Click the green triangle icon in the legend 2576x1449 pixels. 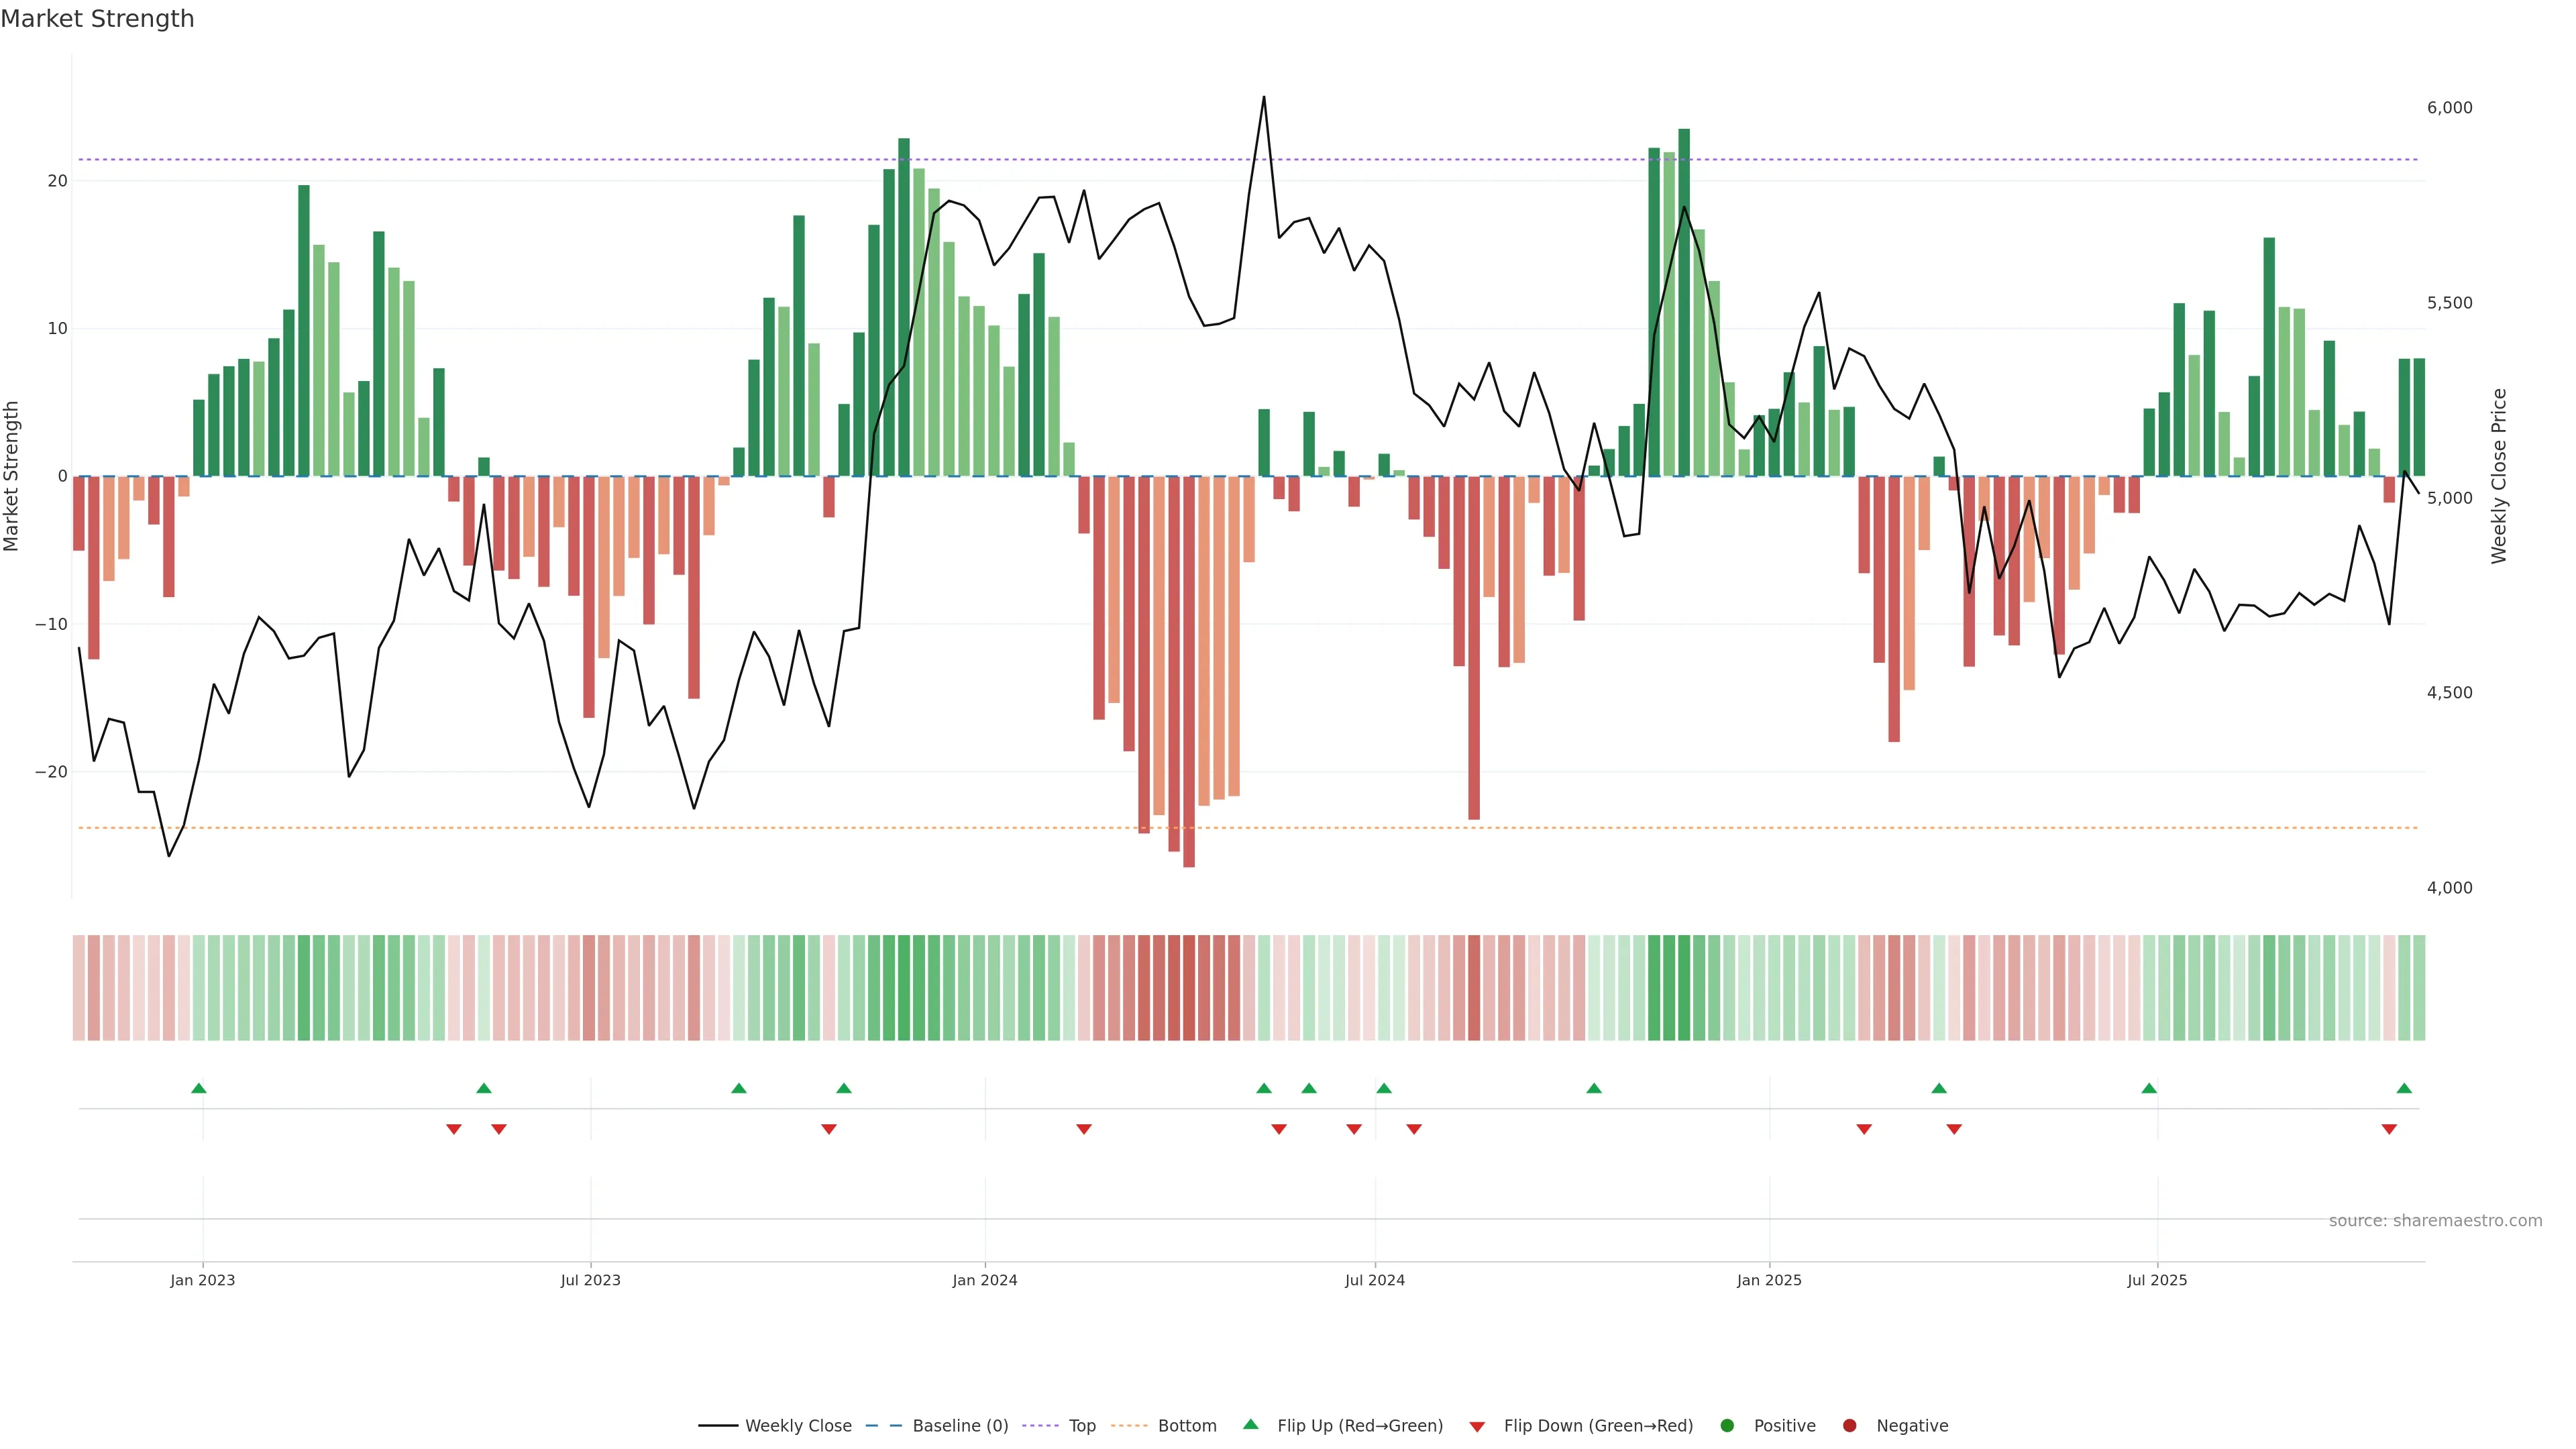[x=1250, y=1425]
